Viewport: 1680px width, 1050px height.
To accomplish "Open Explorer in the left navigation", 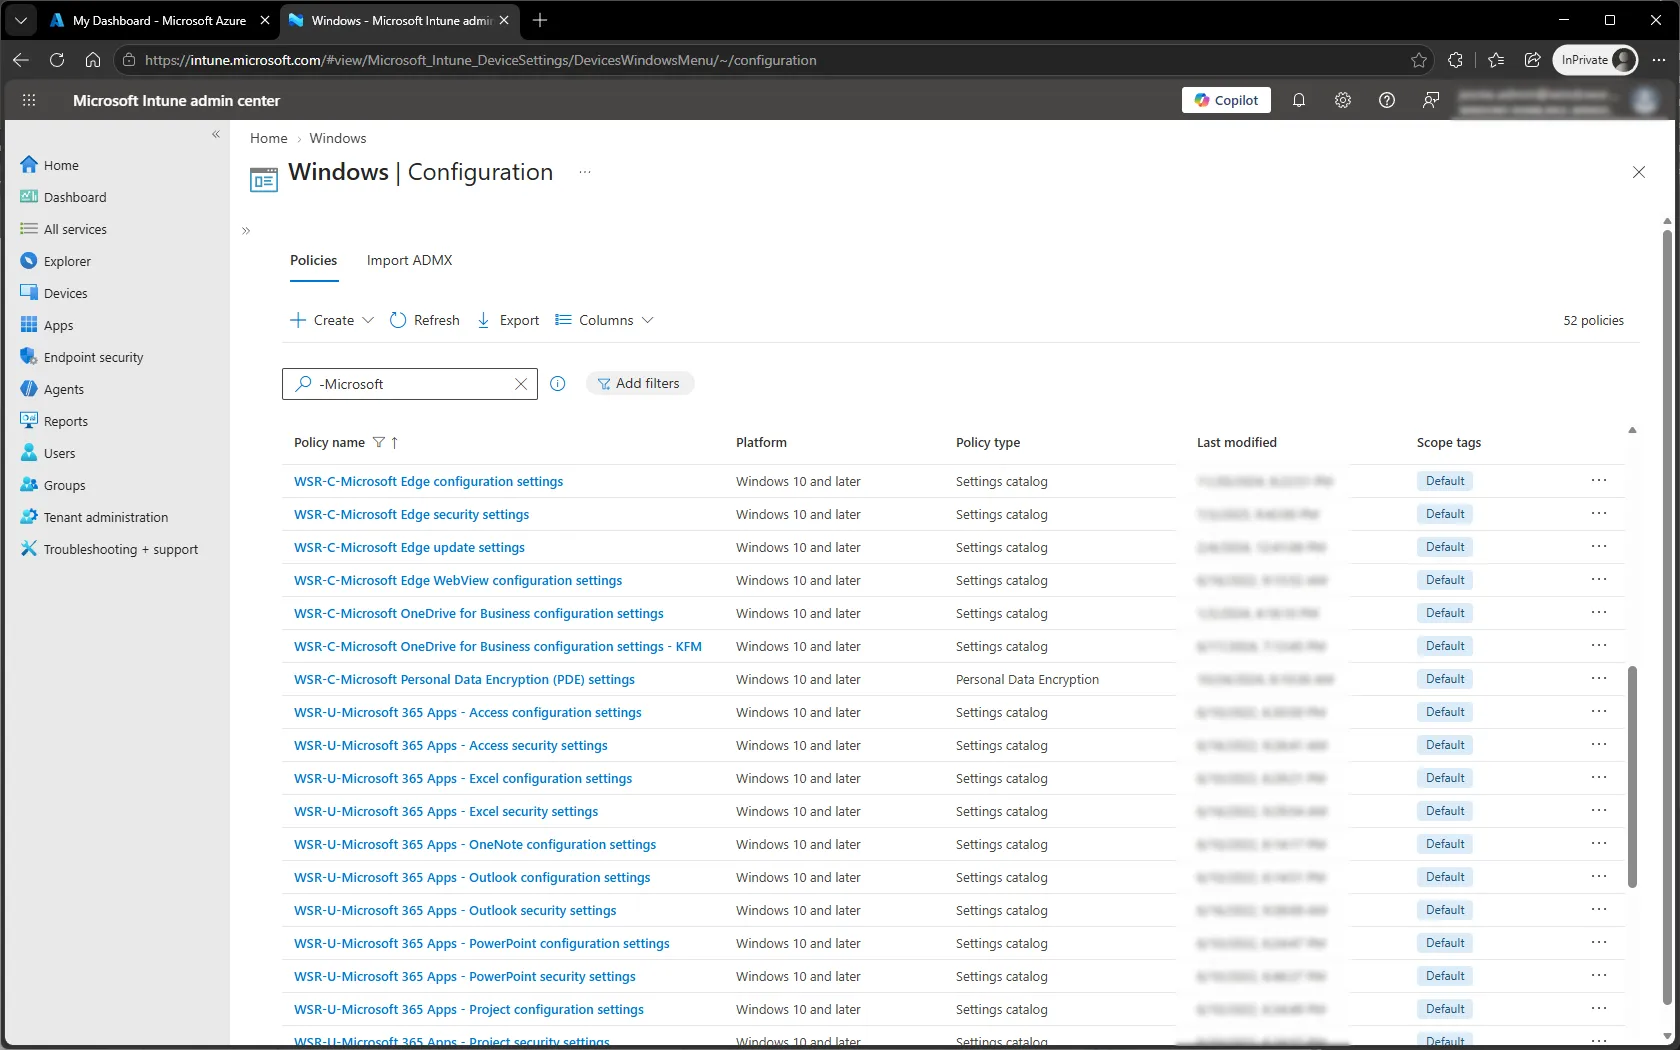I will [x=67, y=261].
